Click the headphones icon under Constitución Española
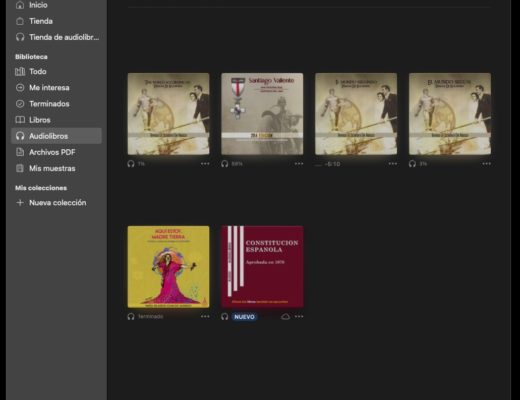This screenshot has width=520, height=400. [225, 316]
